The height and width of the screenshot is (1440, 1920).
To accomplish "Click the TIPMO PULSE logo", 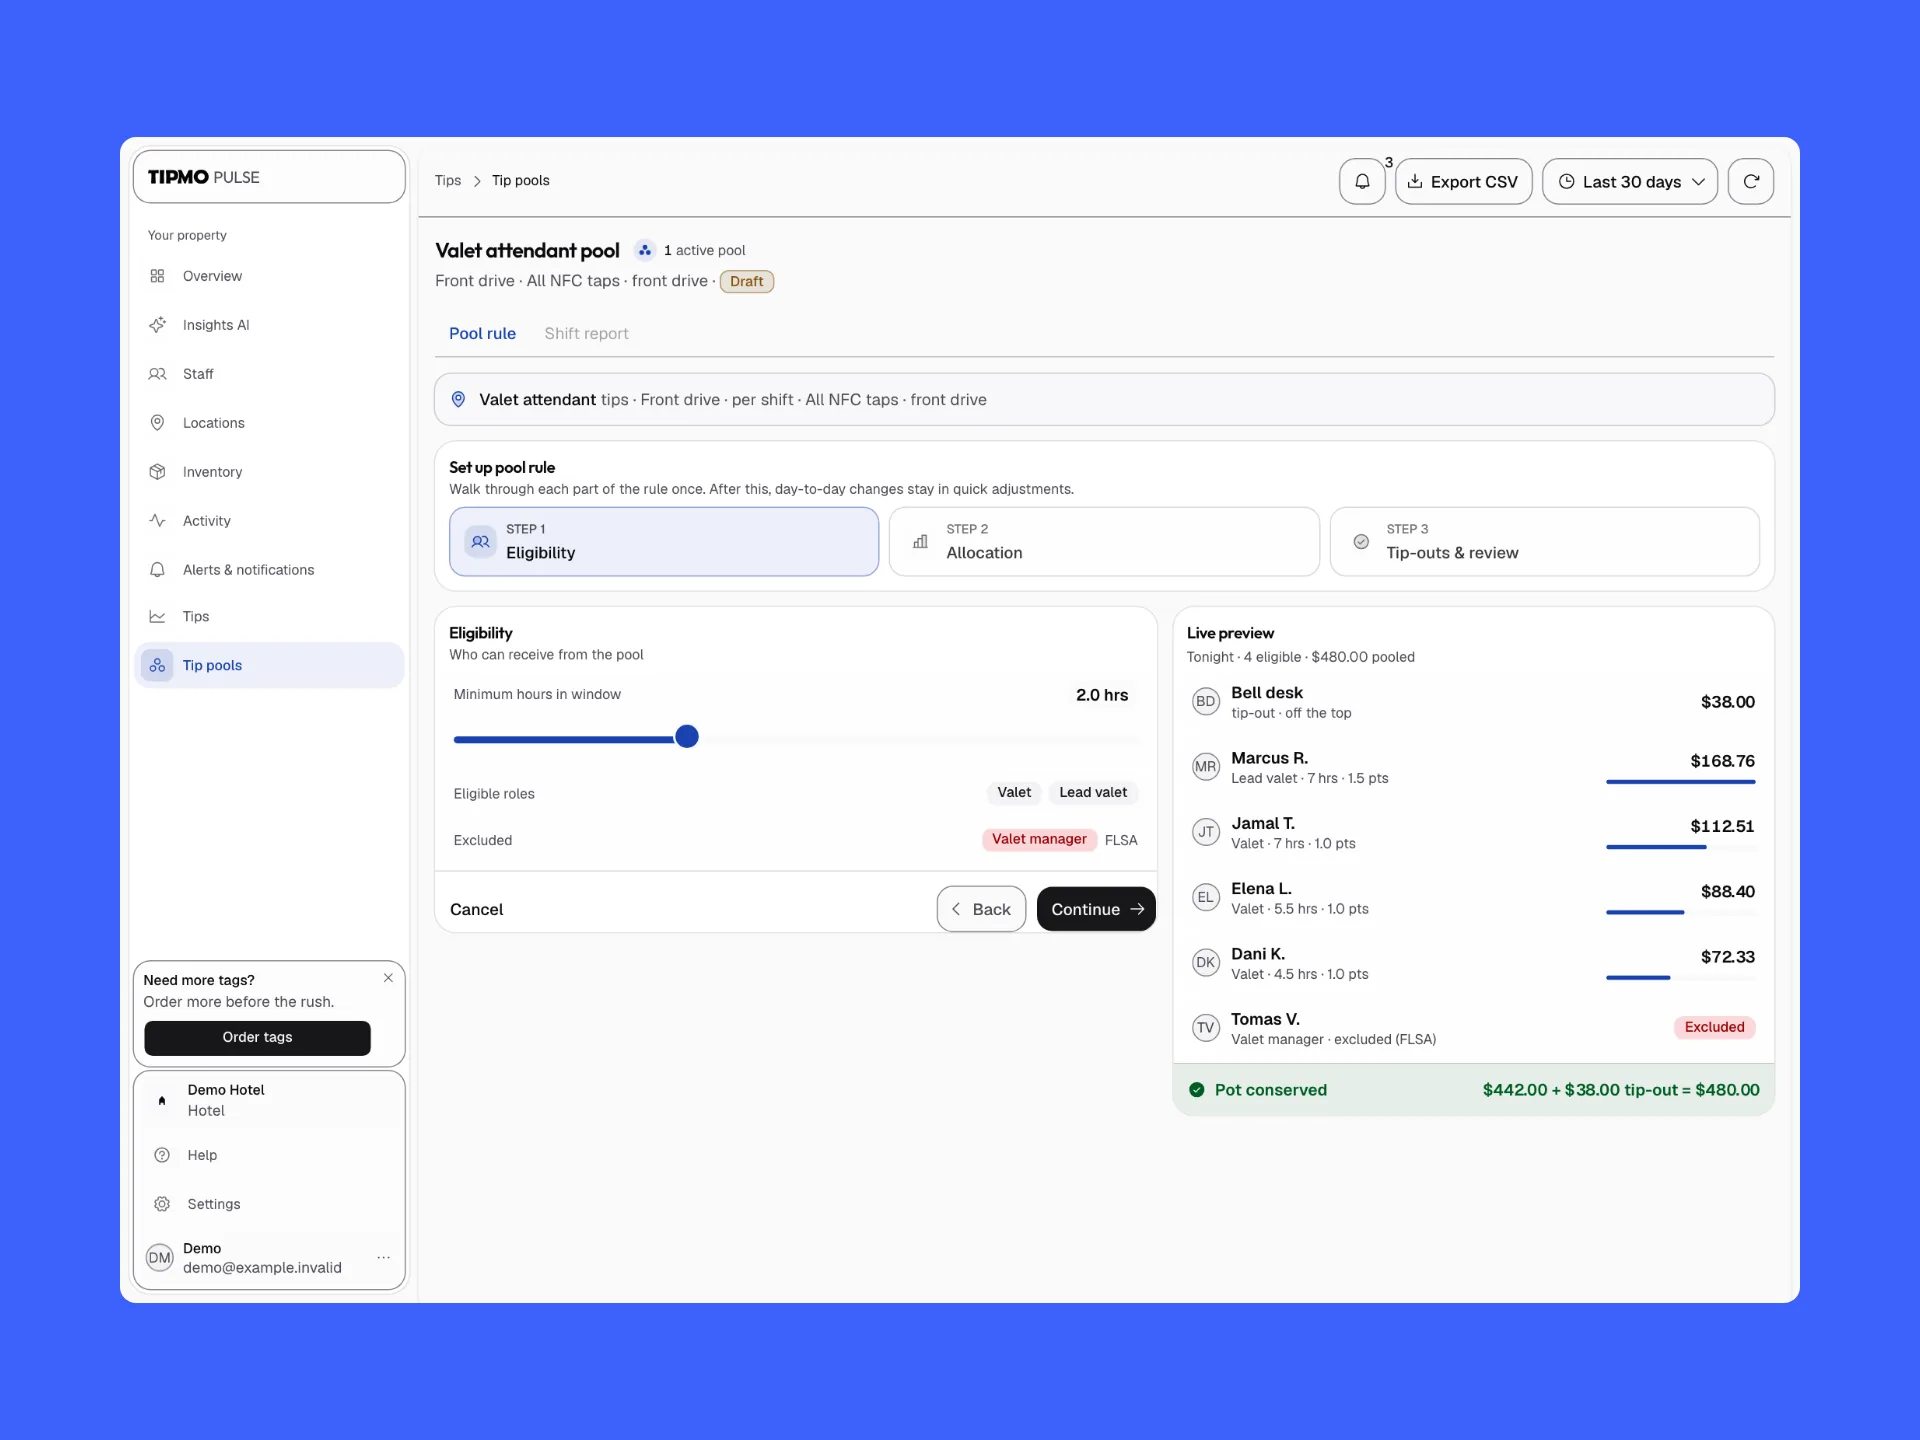I will (x=204, y=177).
